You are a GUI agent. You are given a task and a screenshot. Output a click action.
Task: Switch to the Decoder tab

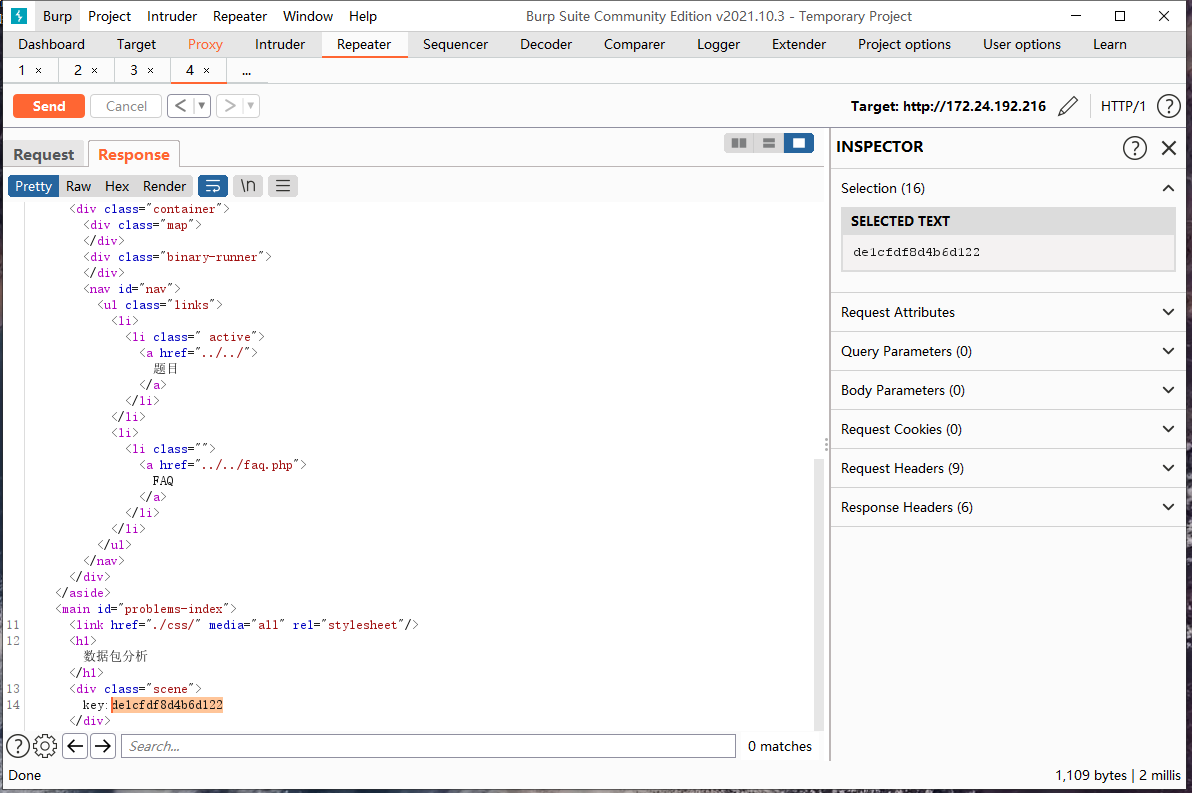[546, 44]
